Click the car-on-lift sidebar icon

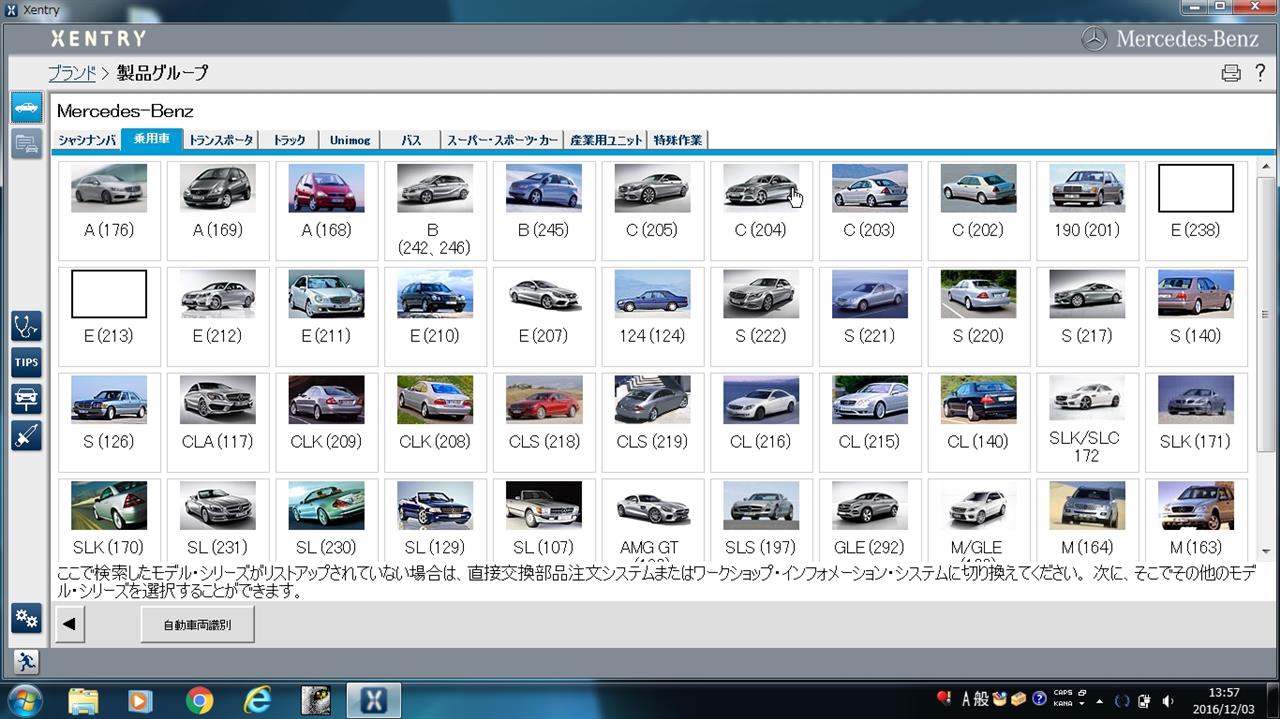click(x=26, y=398)
